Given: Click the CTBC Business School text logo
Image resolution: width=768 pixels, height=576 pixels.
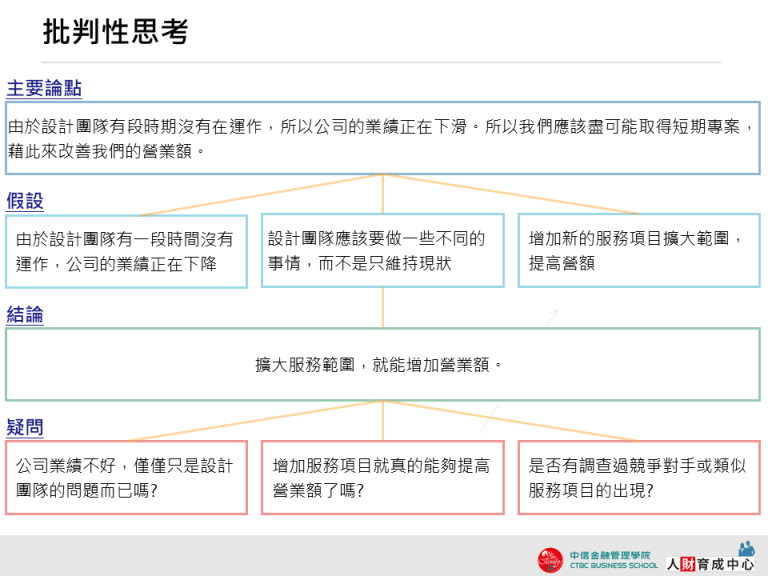Looking at the screenshot, I should (x=613, y=560).
